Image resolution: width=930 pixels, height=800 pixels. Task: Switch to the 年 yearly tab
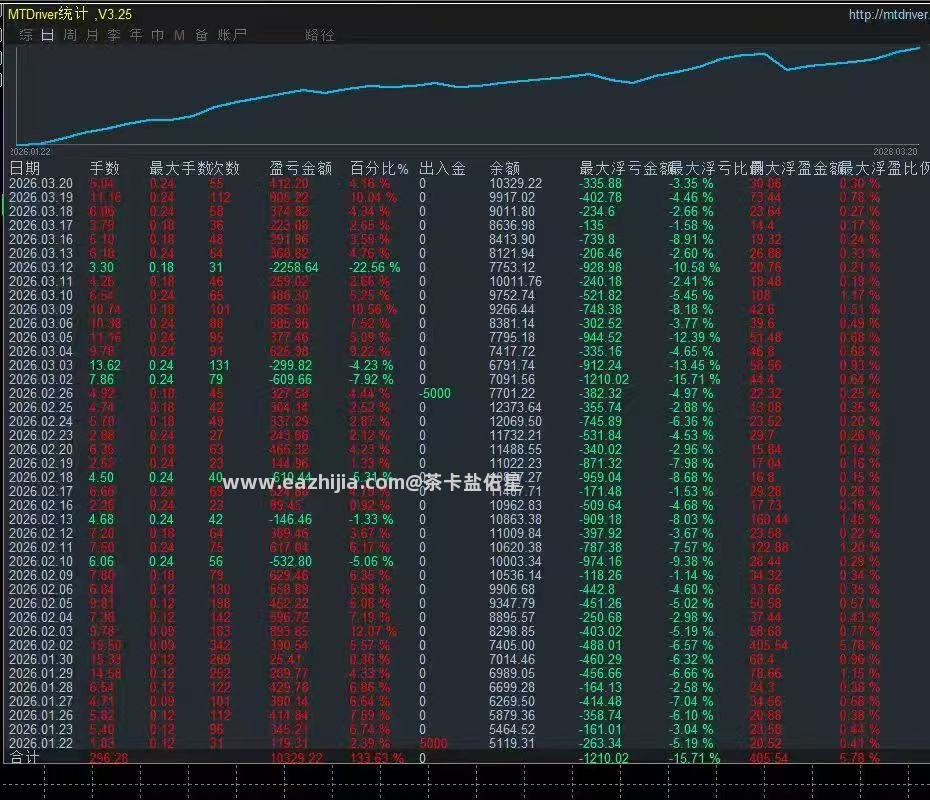(x=136, y=35)
